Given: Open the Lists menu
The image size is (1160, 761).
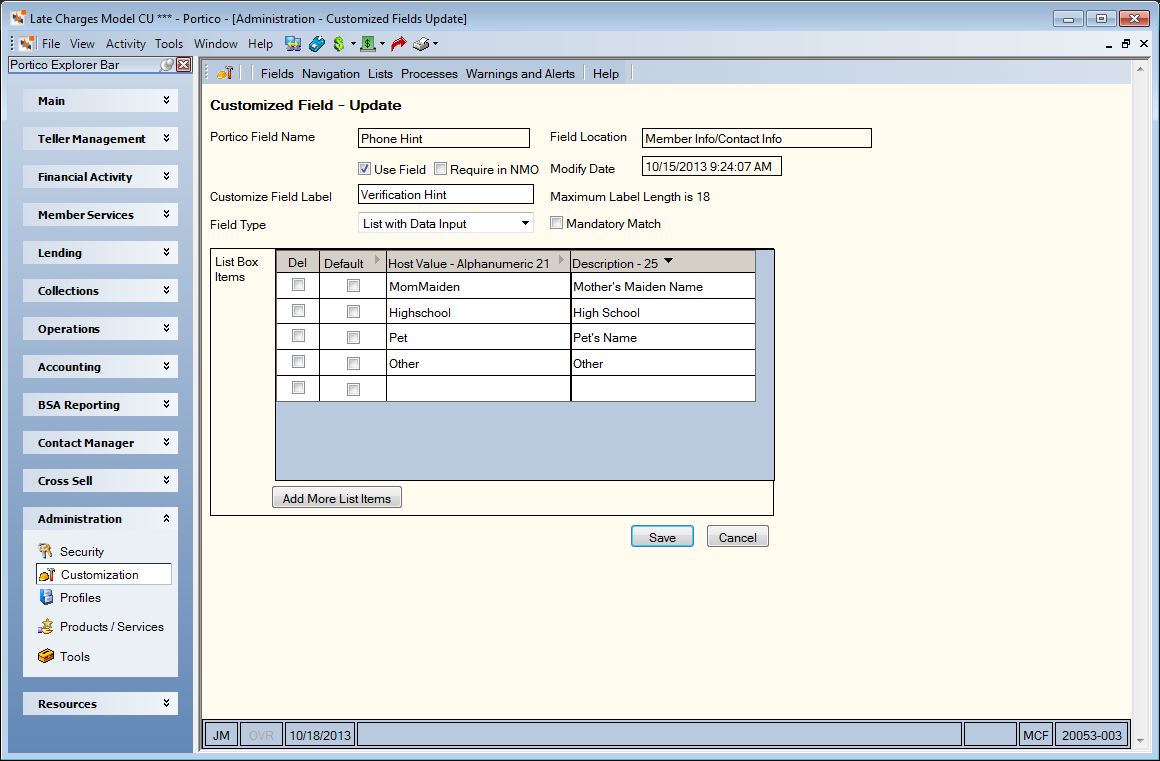Looking at the screenshot, I should pos(380,73).
